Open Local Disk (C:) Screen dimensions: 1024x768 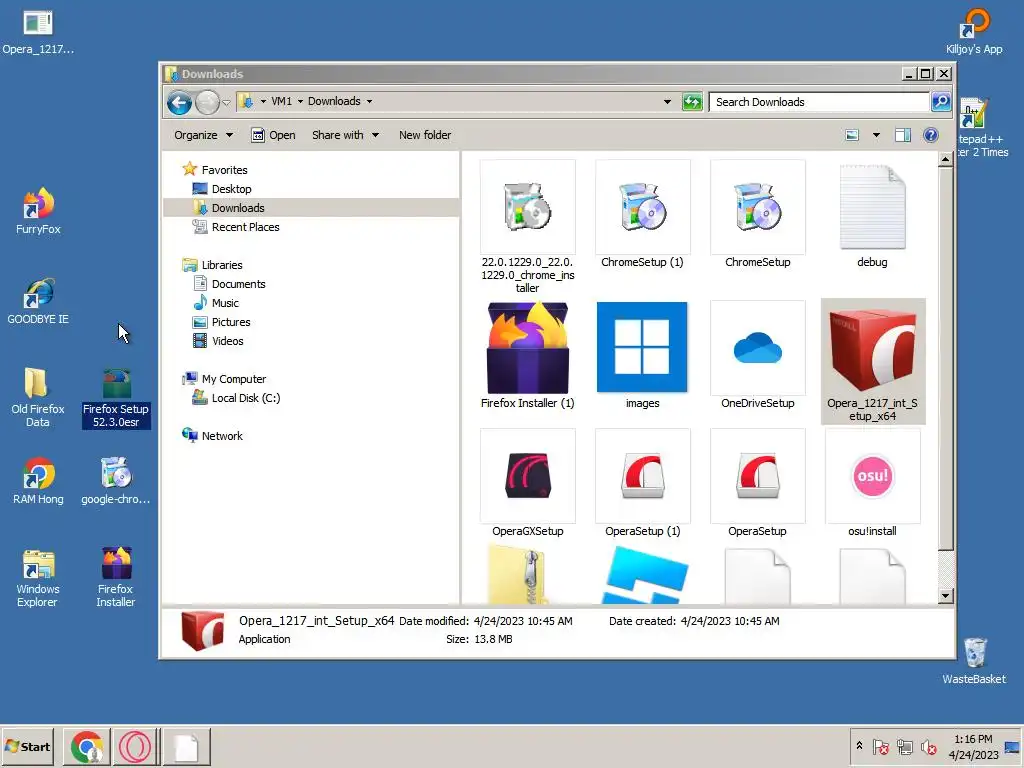click(x=246, y=398)
